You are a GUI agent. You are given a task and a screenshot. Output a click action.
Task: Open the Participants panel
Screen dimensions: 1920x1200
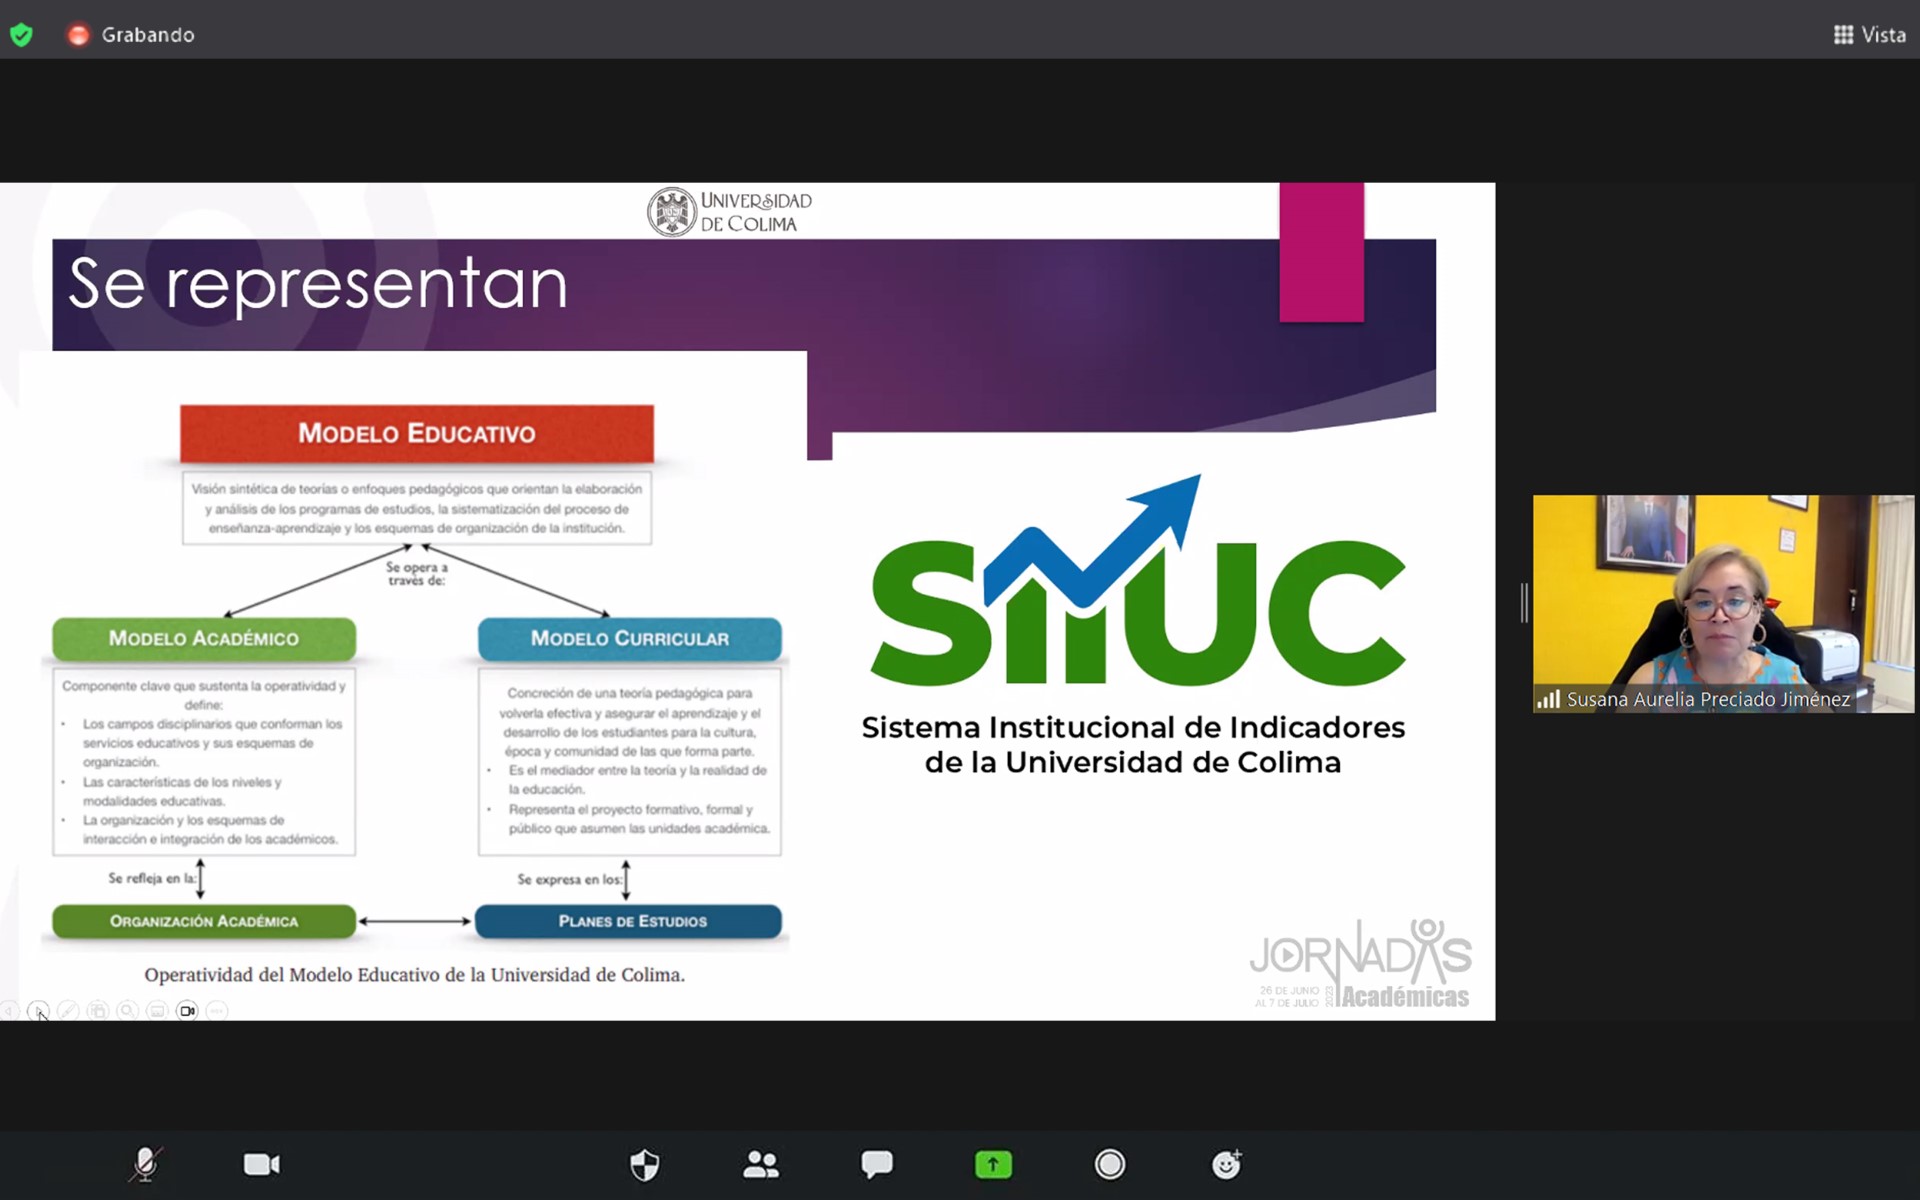[761, 1164]
